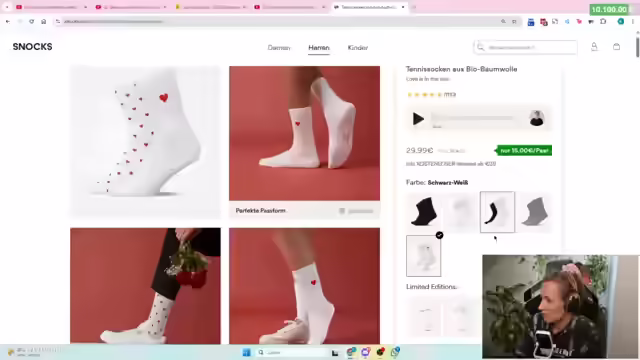Click the browser back arrow
The width and height of the screenshot is (640, 360).
[x=8, y=21]
